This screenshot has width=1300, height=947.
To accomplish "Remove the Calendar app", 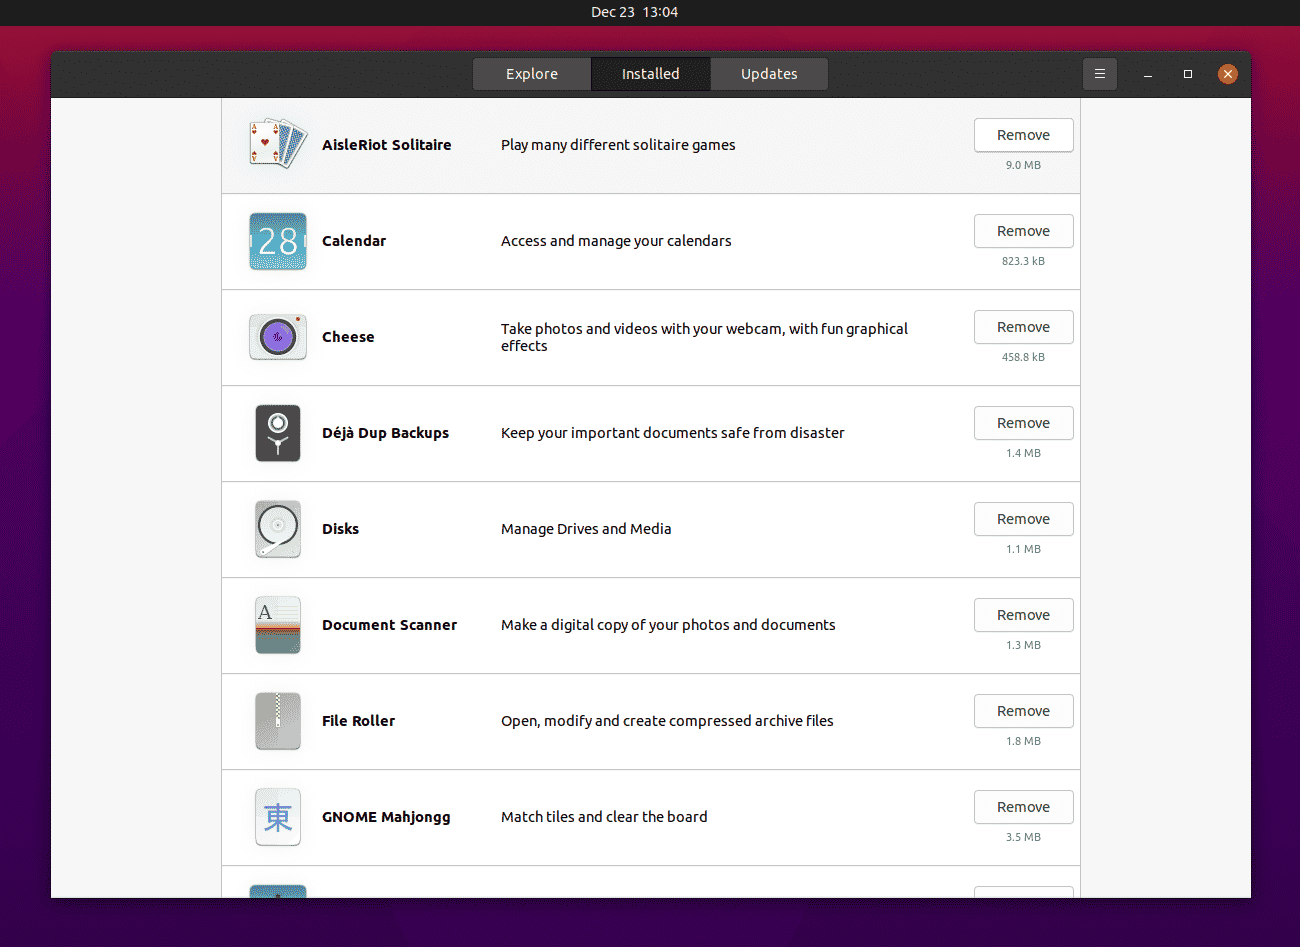I will pyautogui.click(x=1024, y=231).
